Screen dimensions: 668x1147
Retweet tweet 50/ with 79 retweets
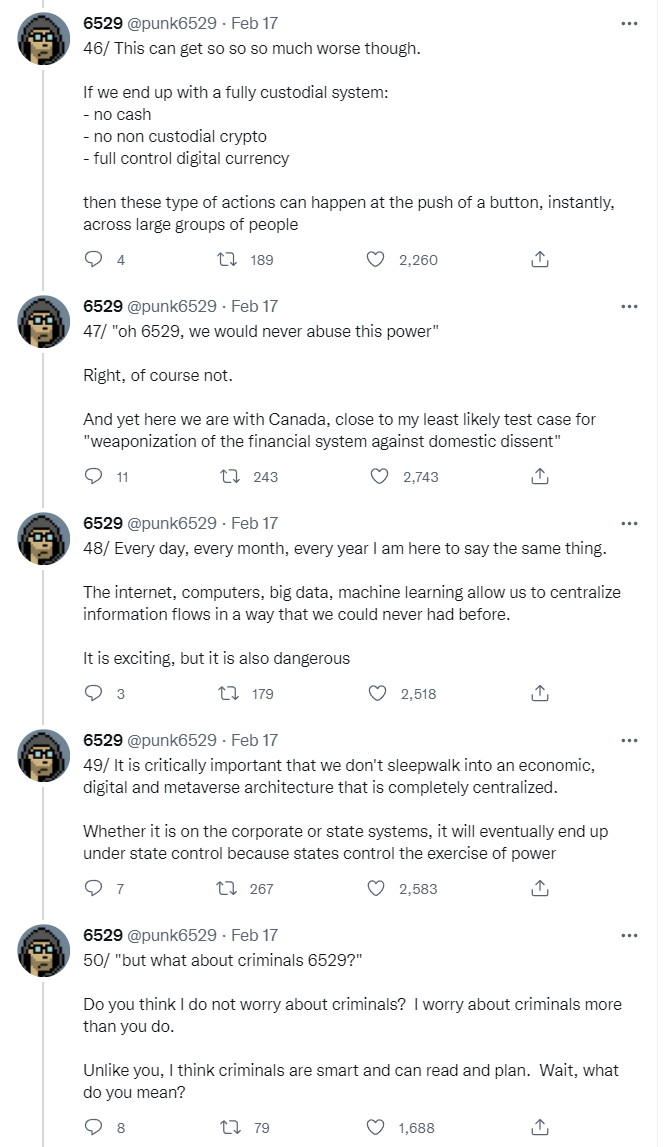click(x=228, y=1128)
